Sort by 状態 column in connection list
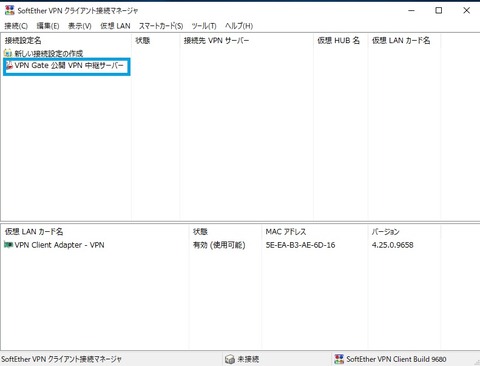 pyautogui.click(x=155, y=40)
